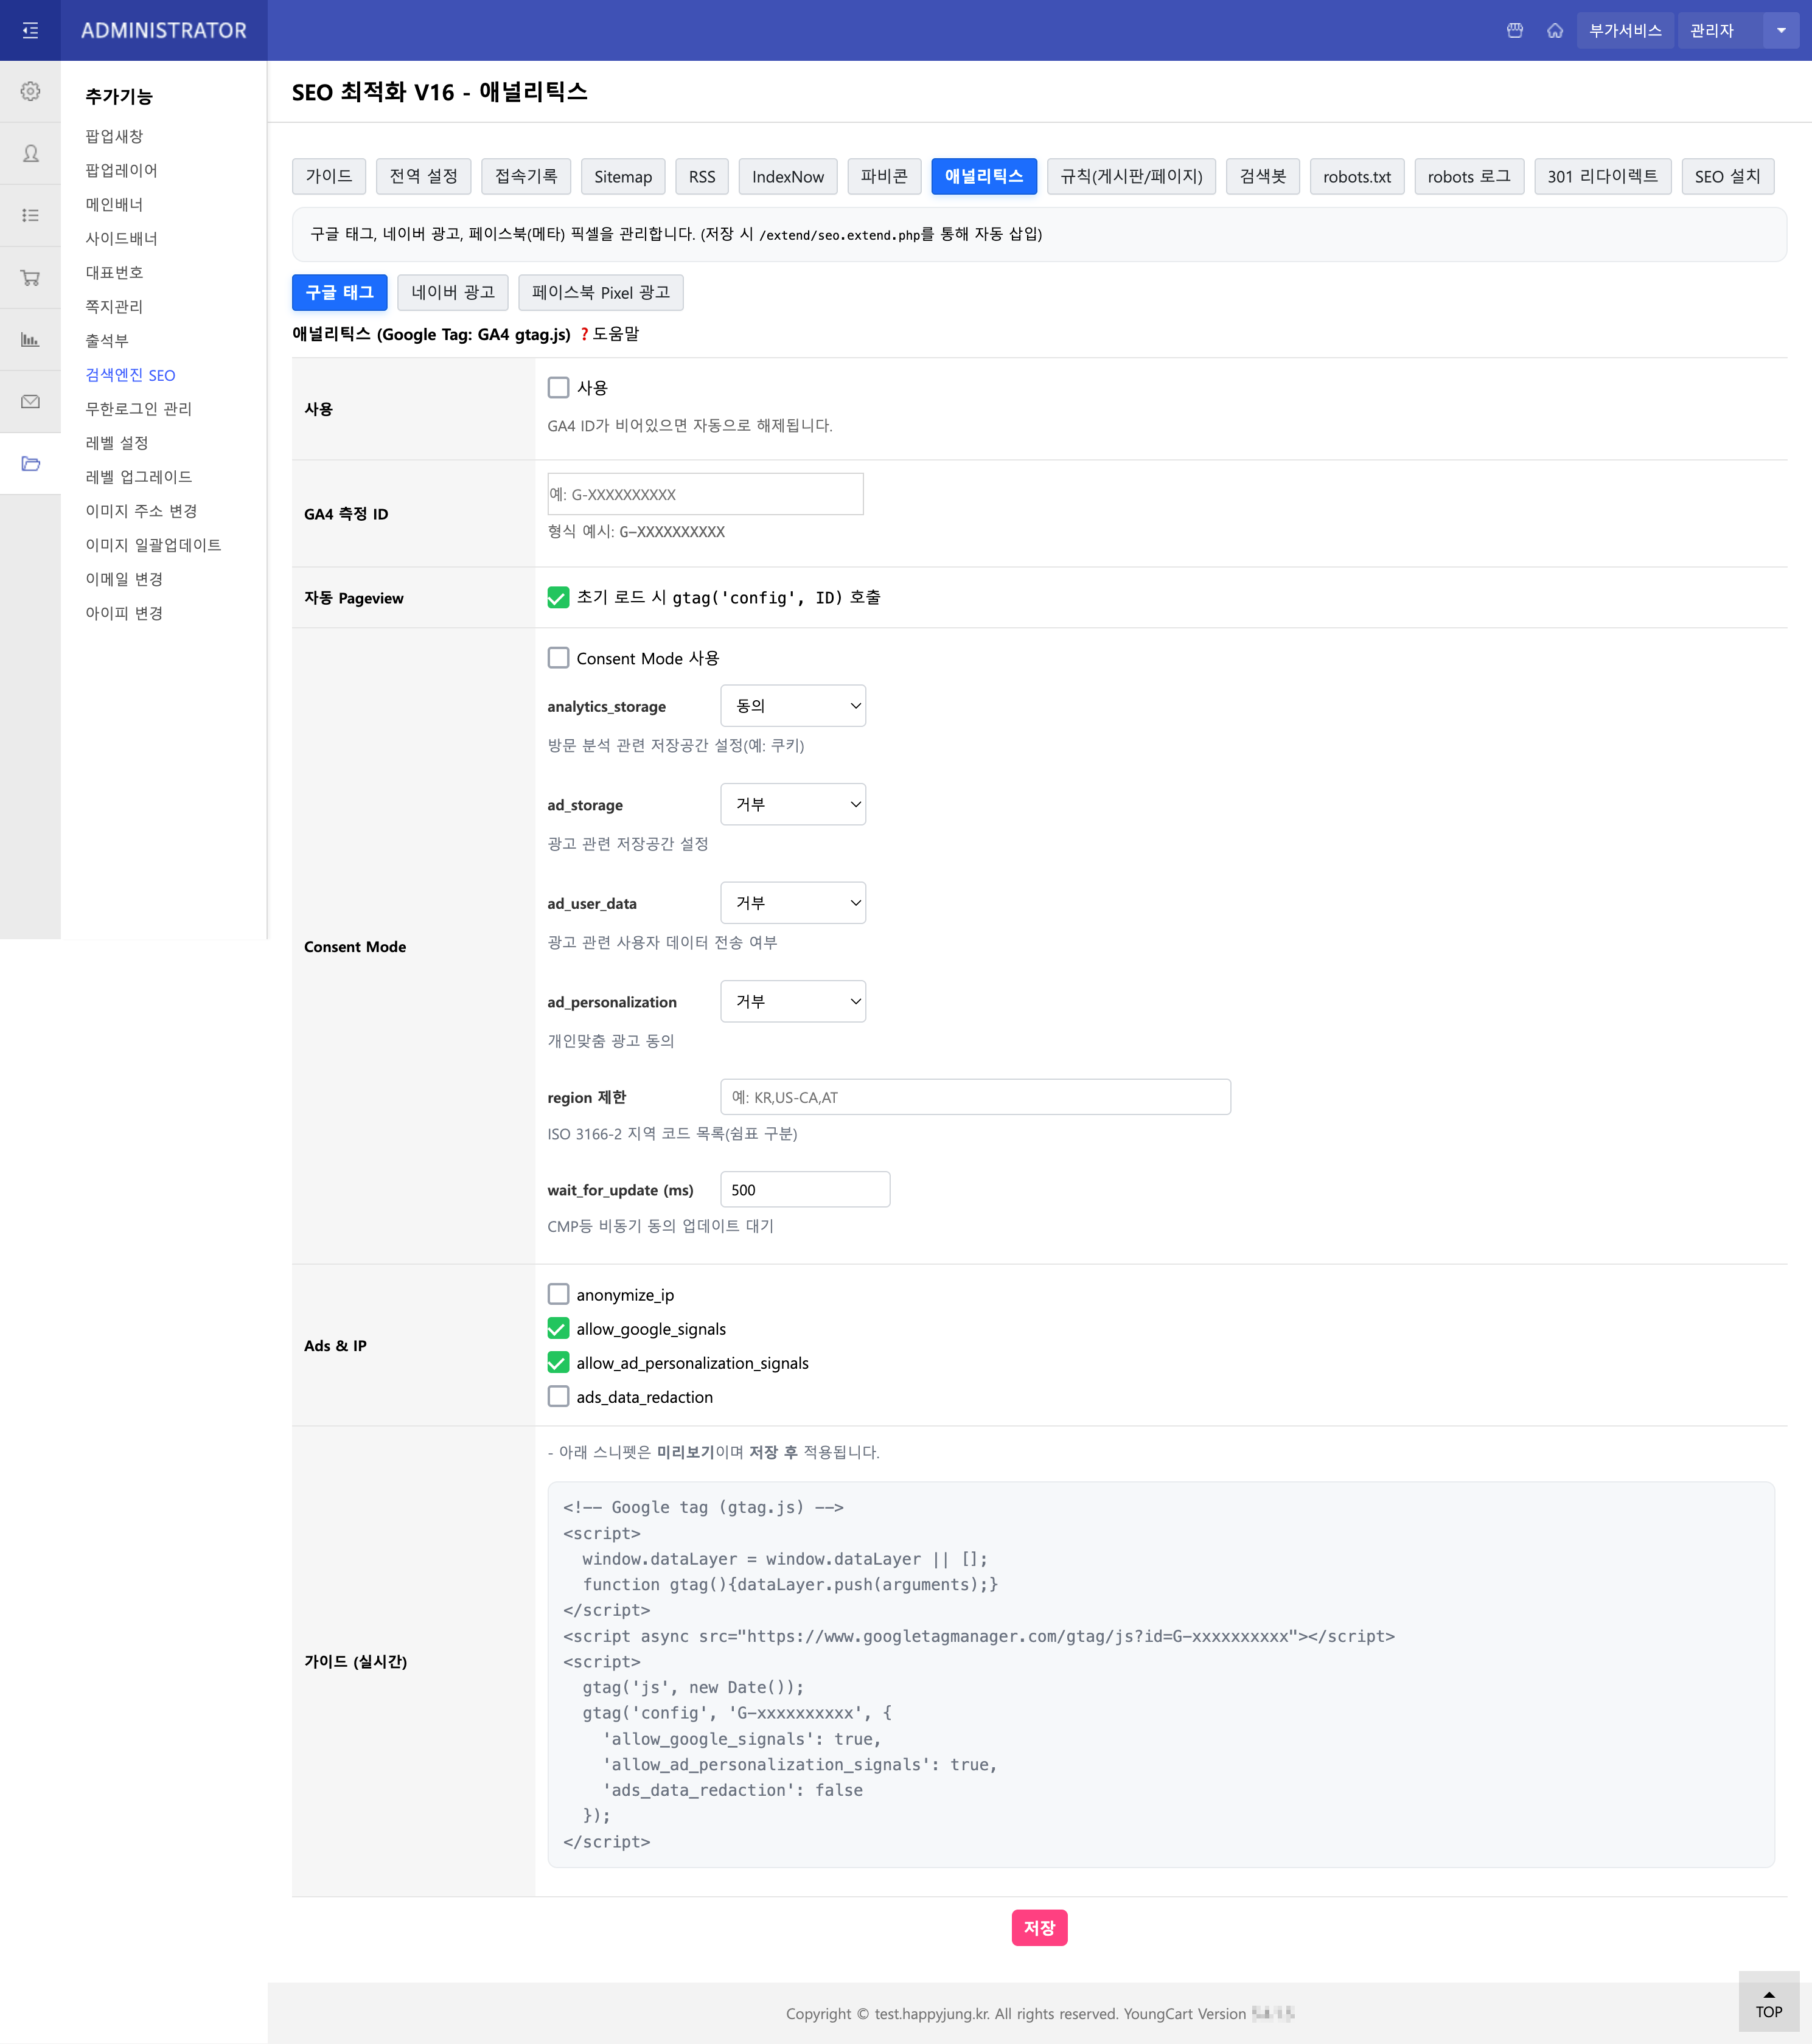Viewport: 1812px width, 2044px height.
Task: Select the 네이버 광고 sub-tab
Action: click(x=452, y=293)
